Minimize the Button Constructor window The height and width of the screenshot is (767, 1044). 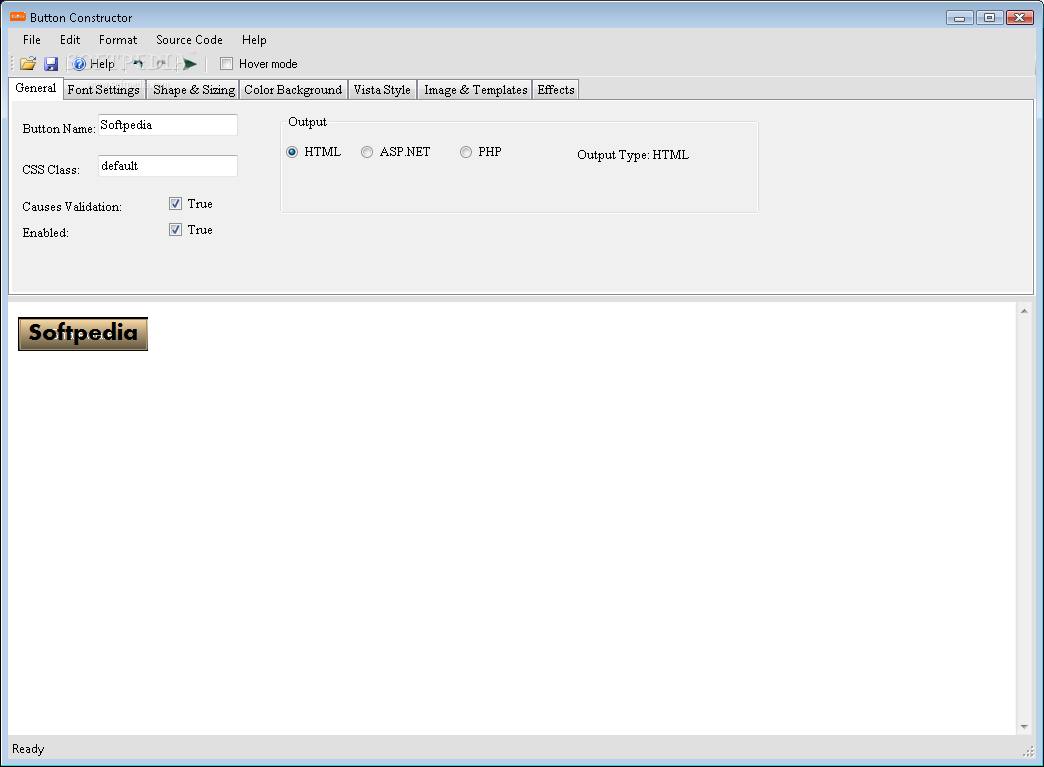click(959, 18)
